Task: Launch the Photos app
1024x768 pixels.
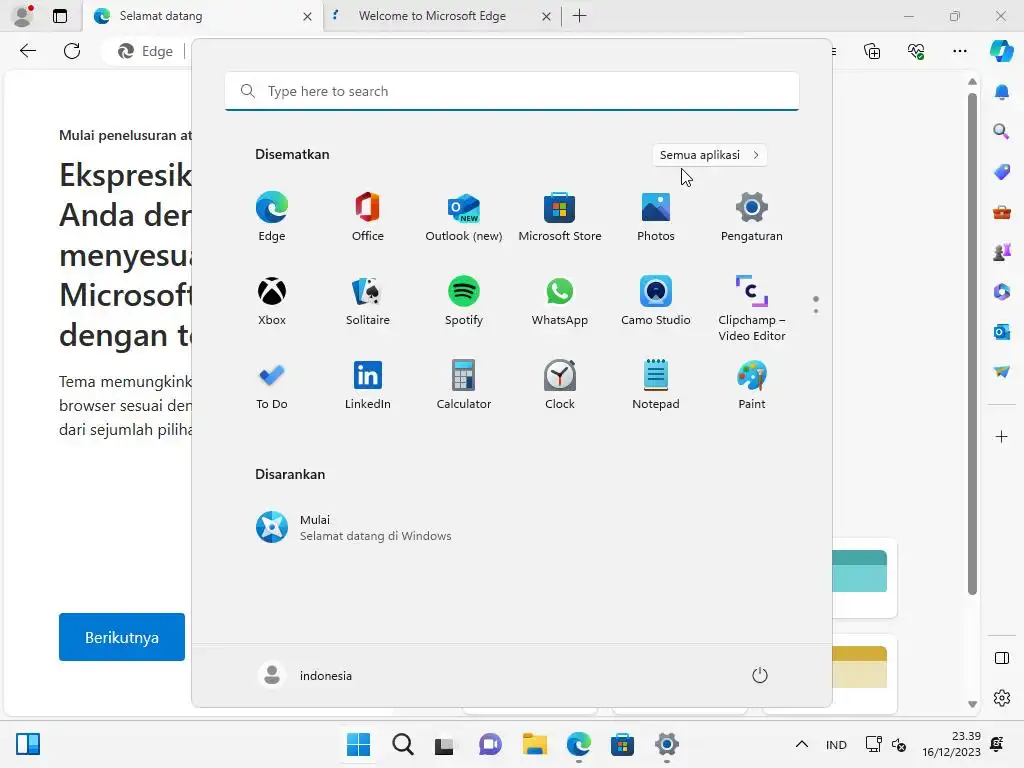Action: (x=656, y=217)
